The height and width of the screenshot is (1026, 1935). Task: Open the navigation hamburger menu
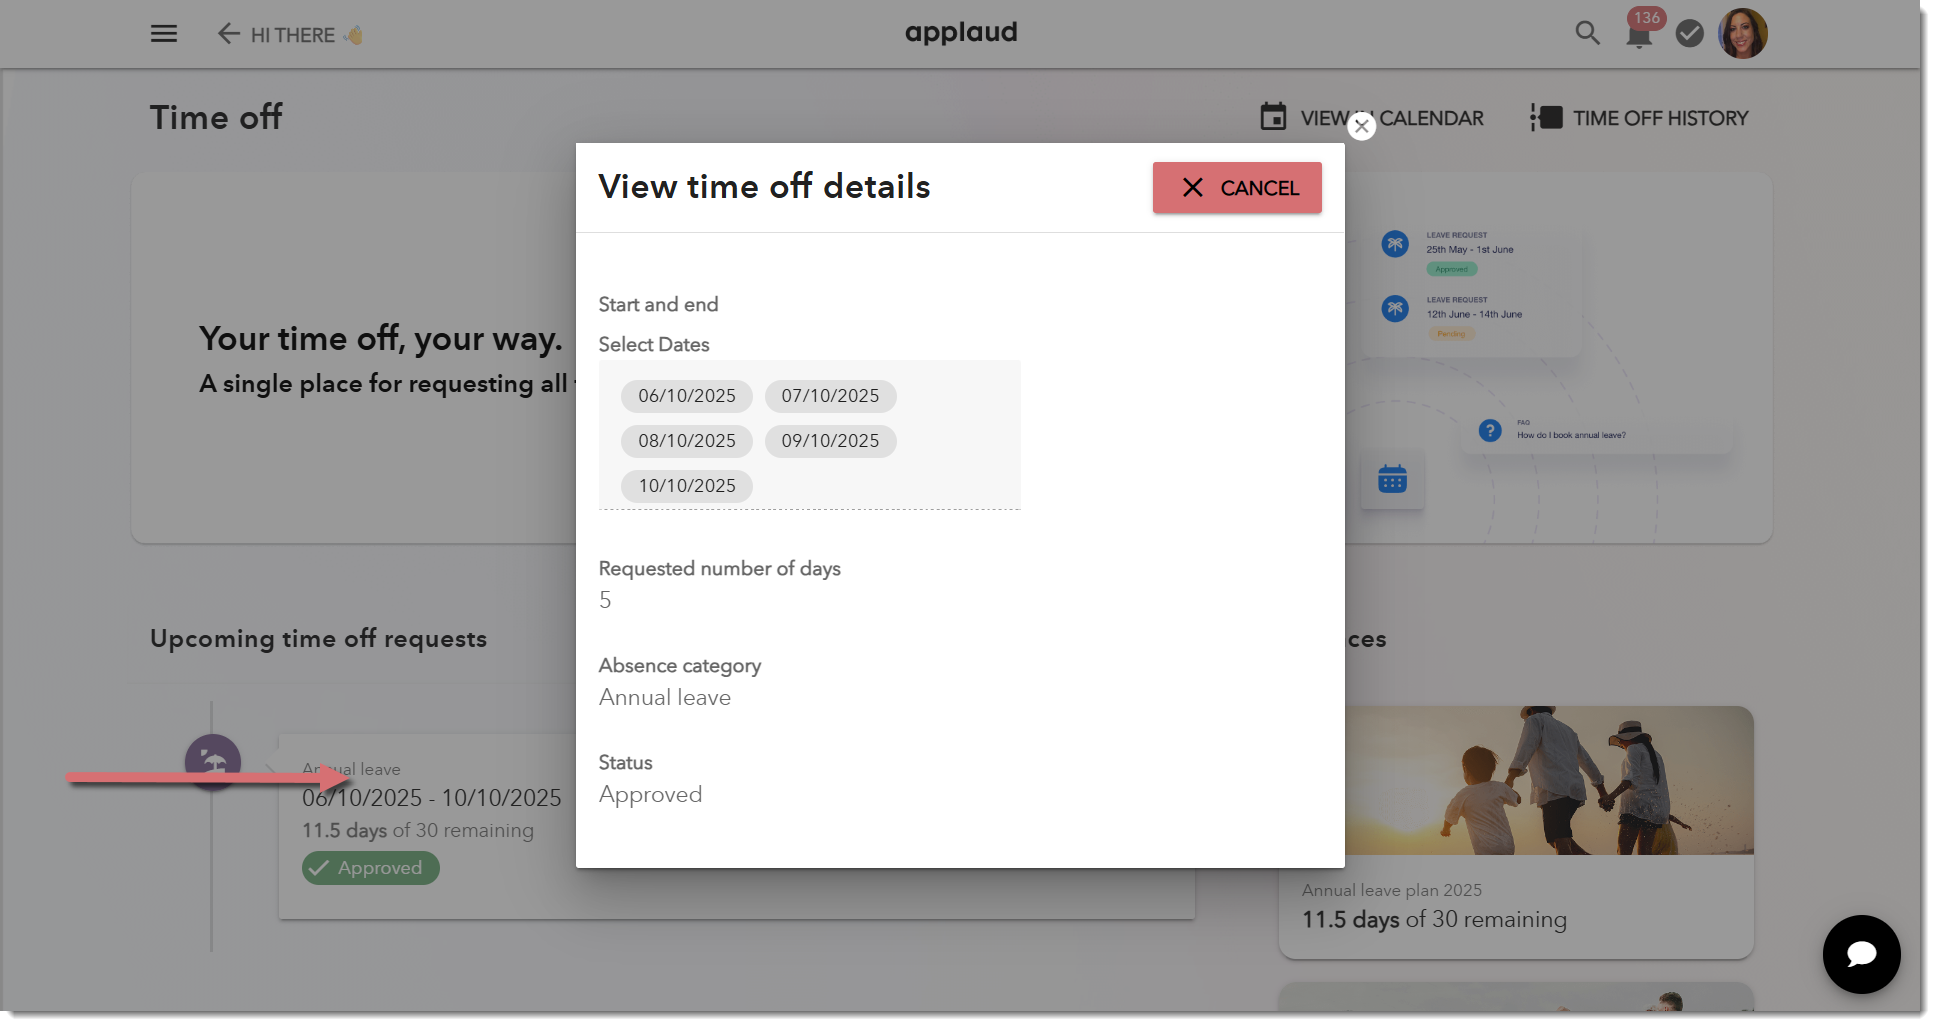(163, 33)
